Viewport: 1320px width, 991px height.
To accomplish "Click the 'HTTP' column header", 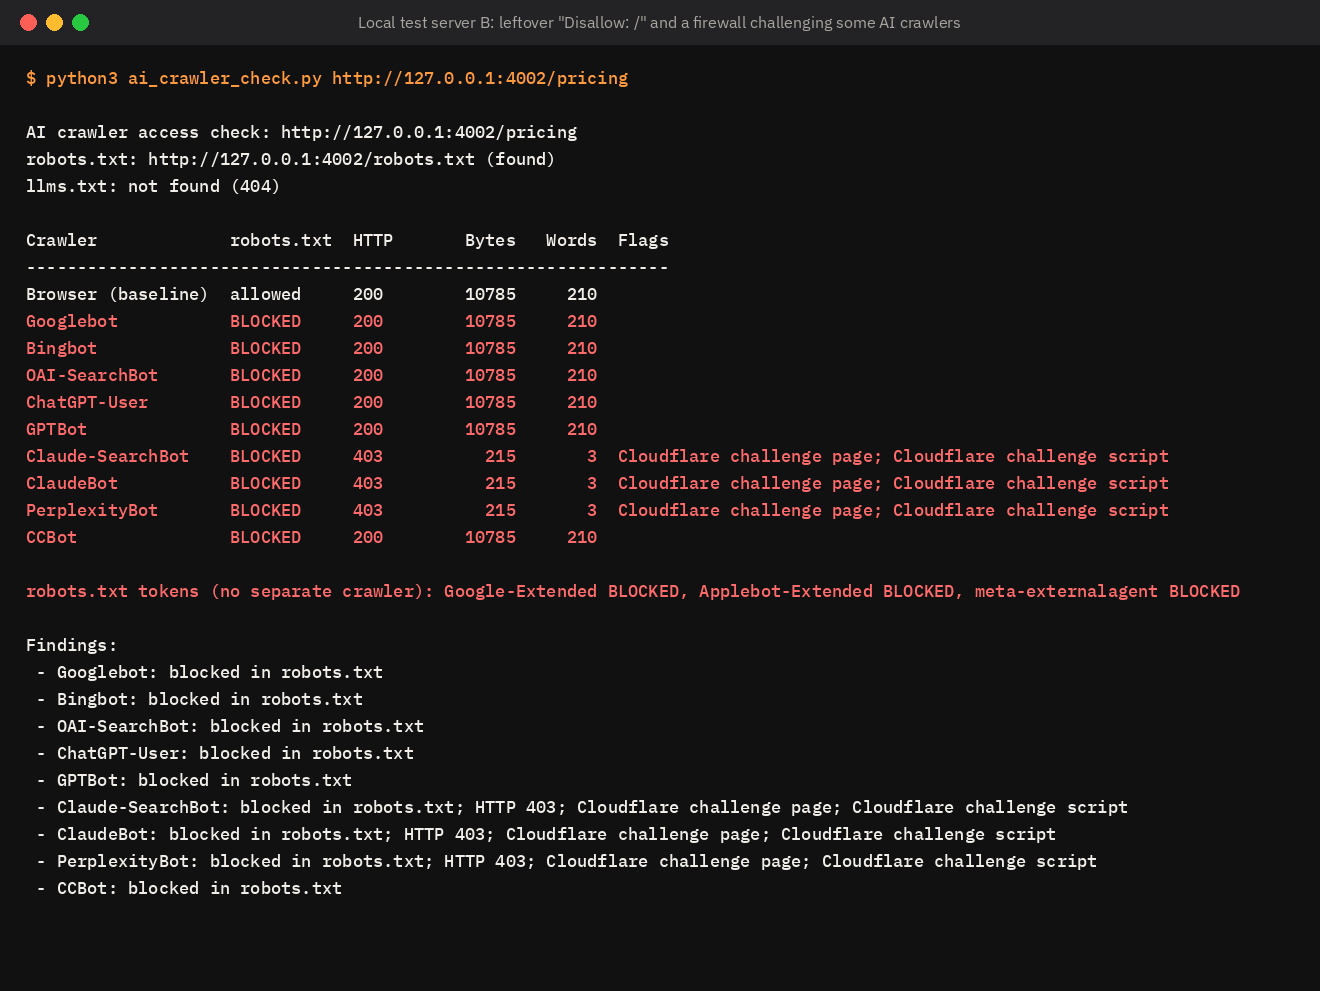I will pyautogui.click(x=373, y=240).
